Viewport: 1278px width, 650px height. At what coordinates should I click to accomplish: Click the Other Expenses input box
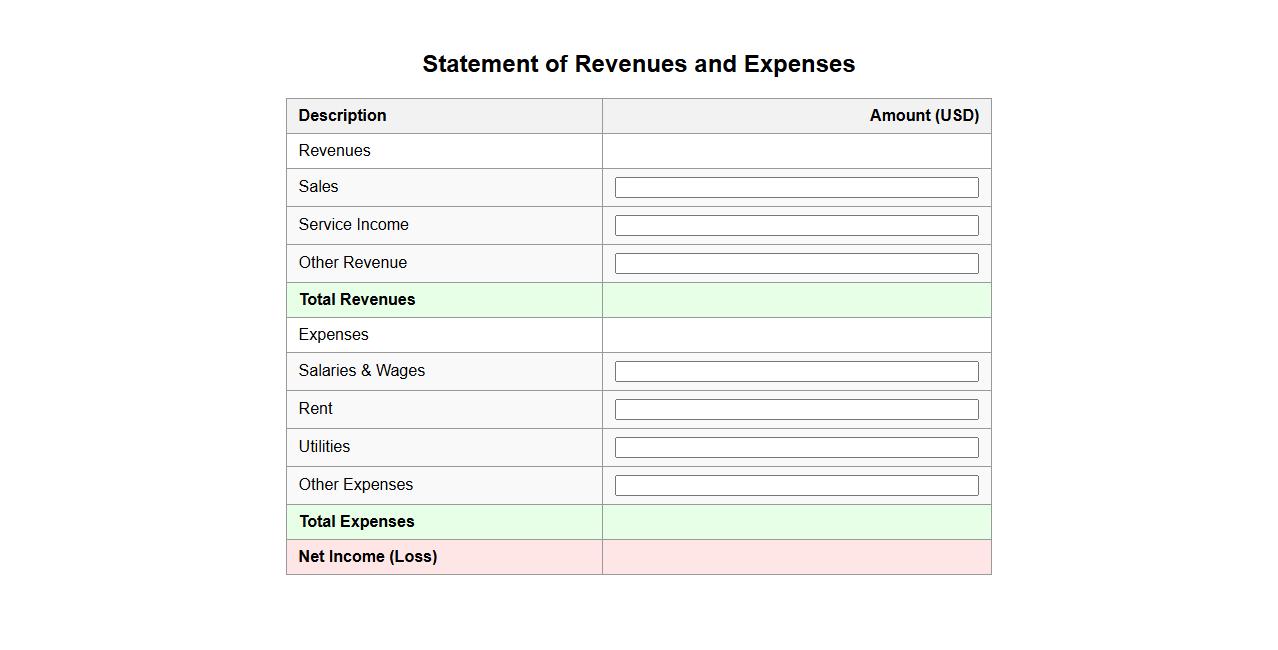[796, 486]
